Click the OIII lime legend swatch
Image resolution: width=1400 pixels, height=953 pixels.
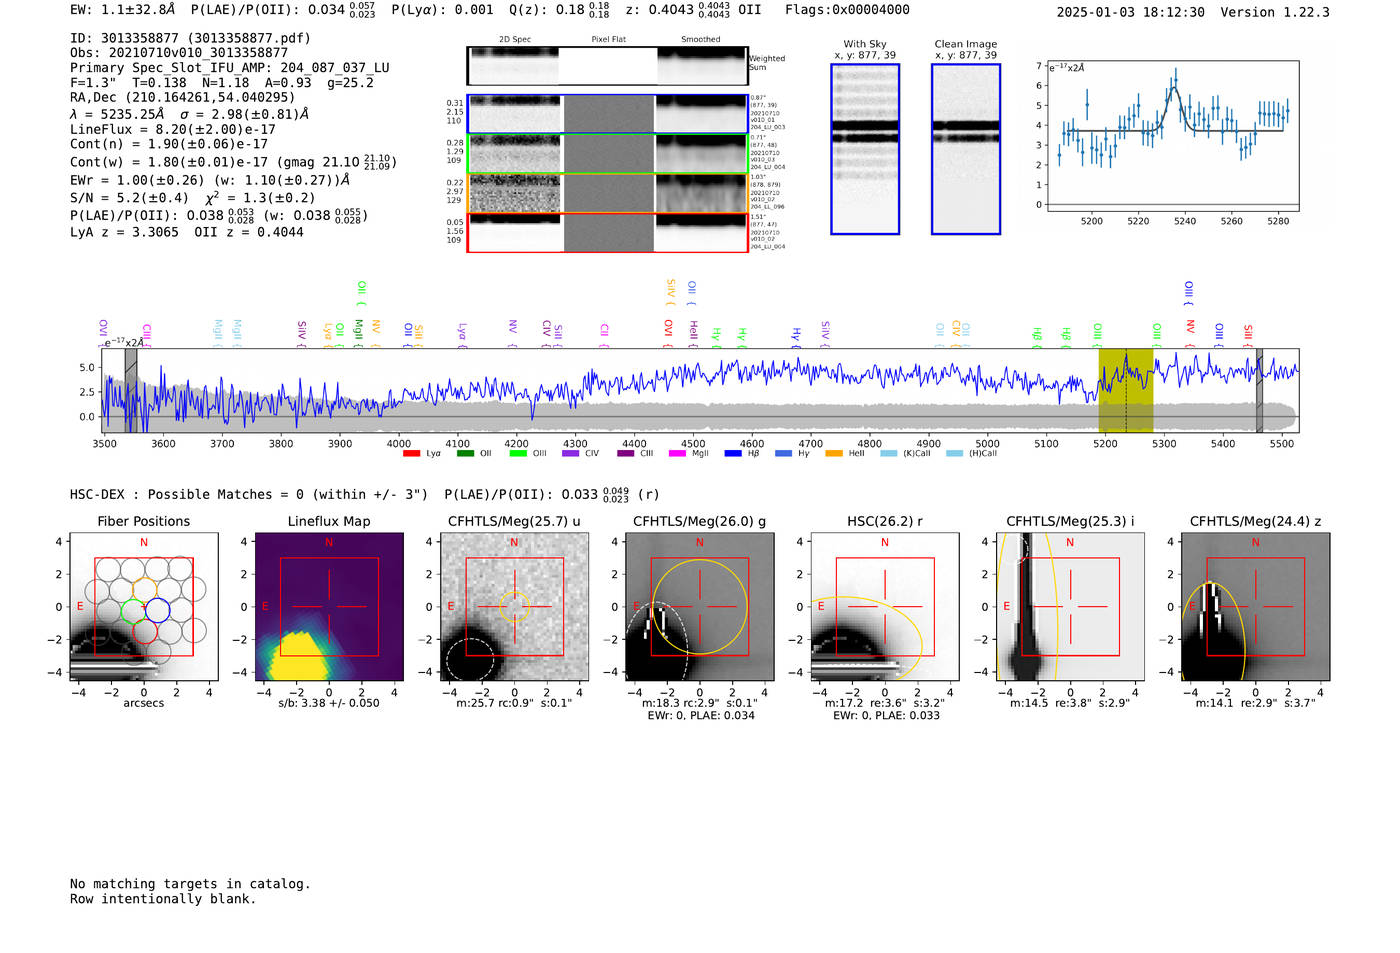518,453
